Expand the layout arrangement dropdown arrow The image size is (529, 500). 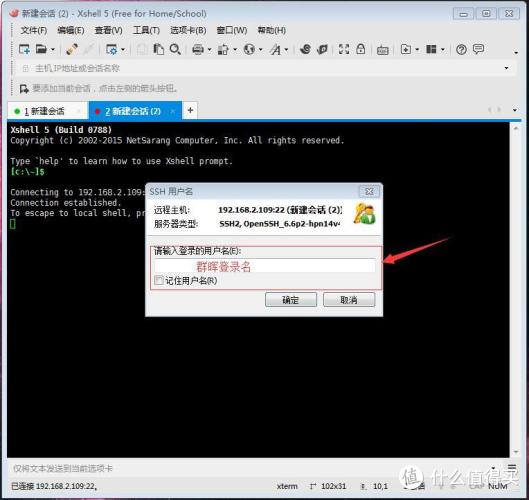tap(443, 50)
